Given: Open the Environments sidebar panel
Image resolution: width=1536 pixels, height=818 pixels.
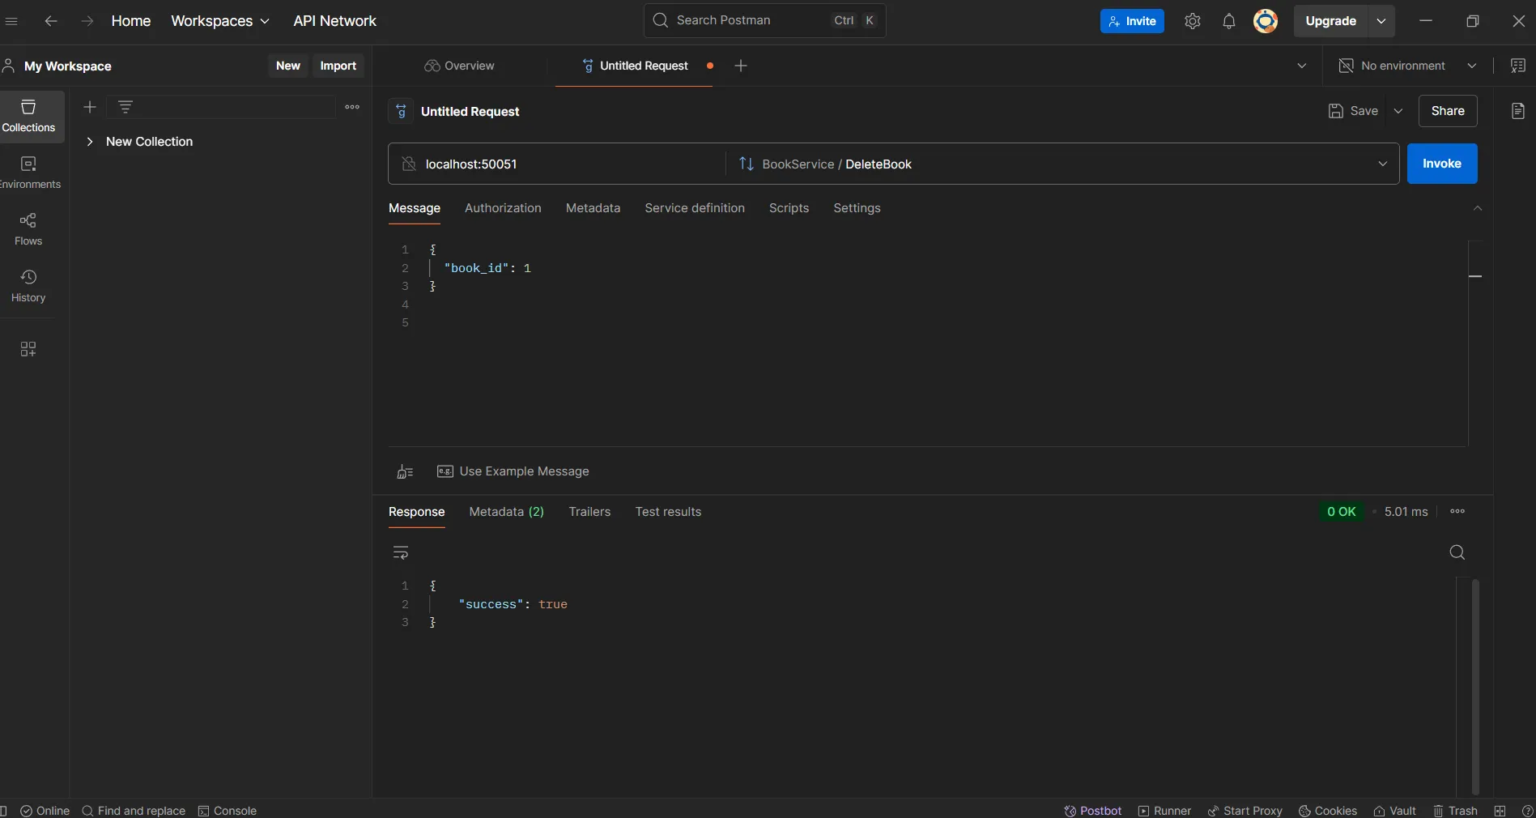Looking at the screenshot, I should [x=29, y=172].
